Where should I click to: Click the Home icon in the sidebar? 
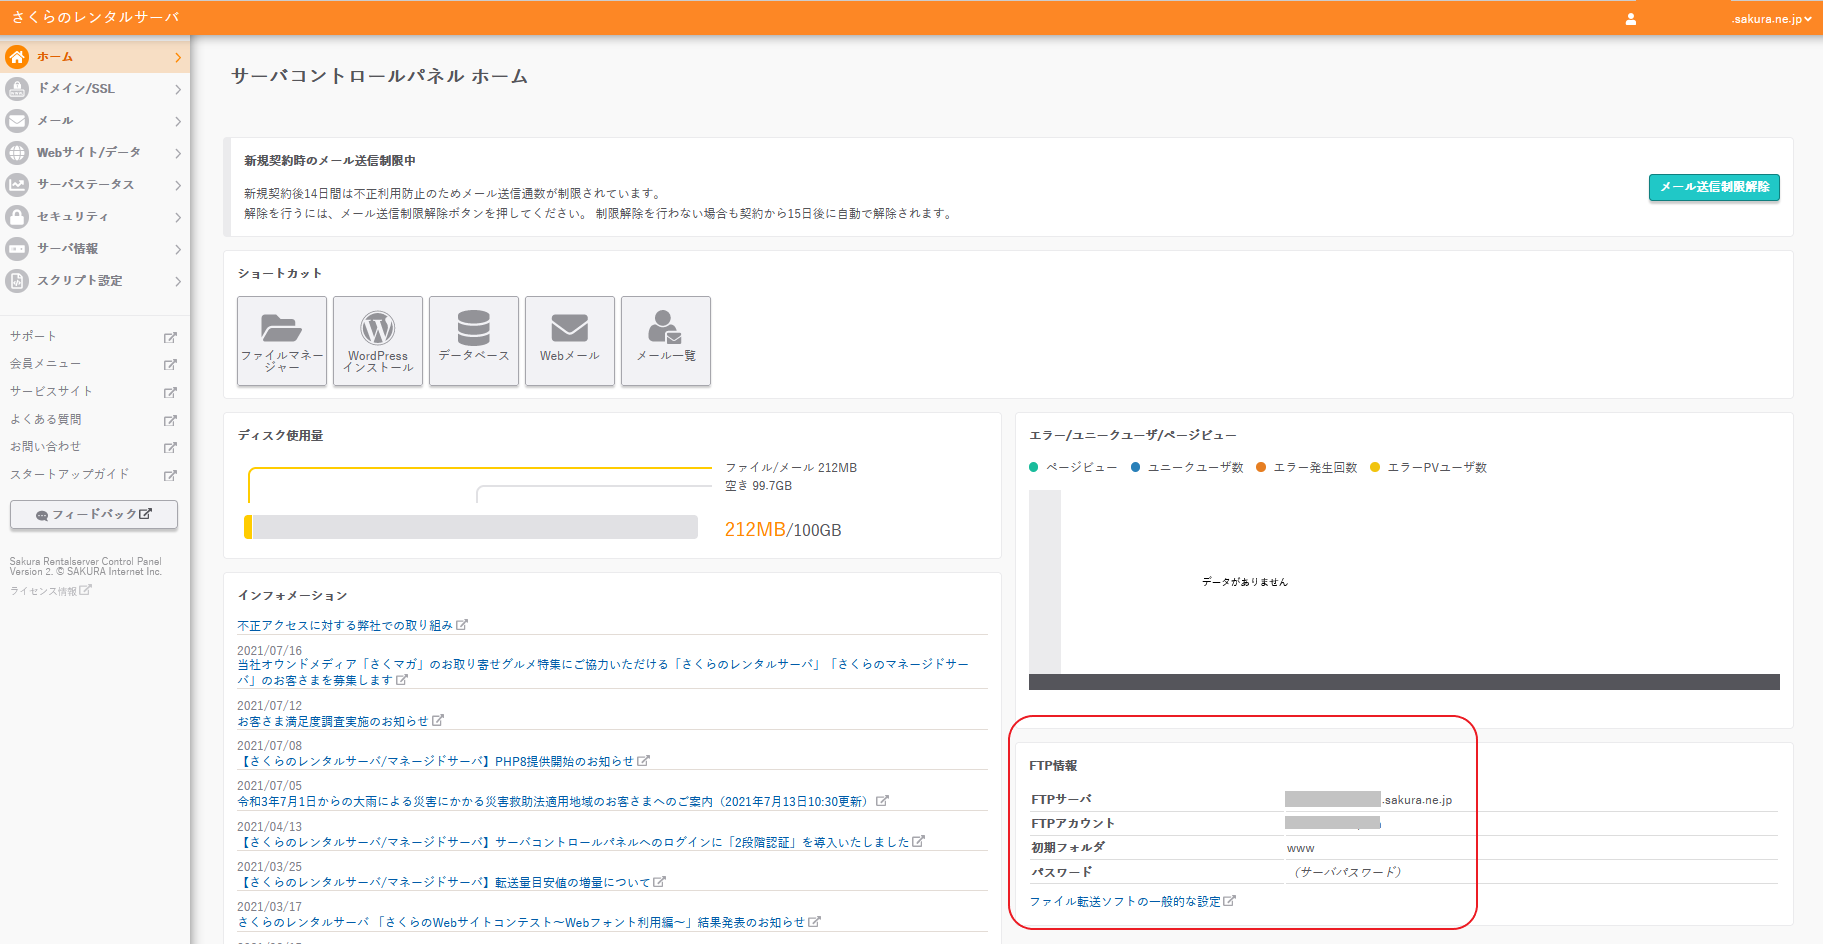tap(17, 57)
